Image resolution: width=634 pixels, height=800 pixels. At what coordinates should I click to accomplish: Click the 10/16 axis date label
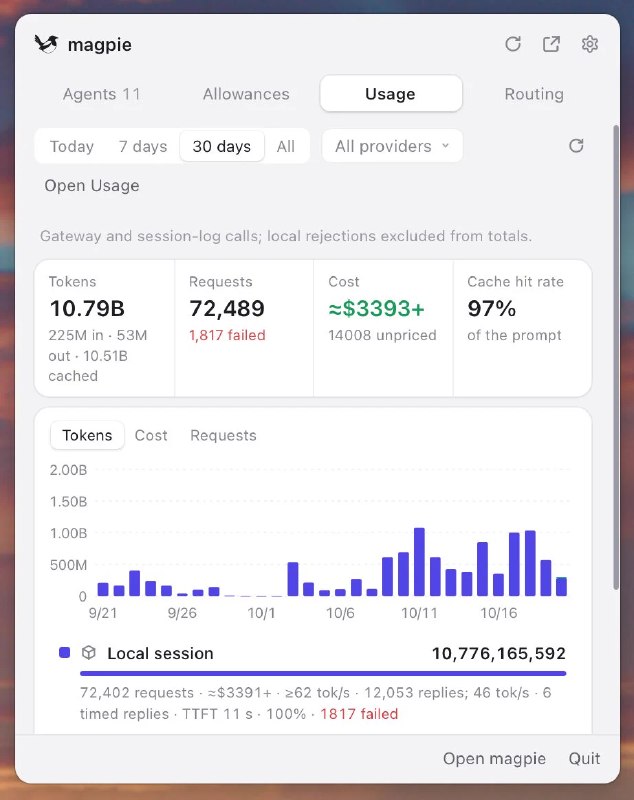[x=499, y=613]
